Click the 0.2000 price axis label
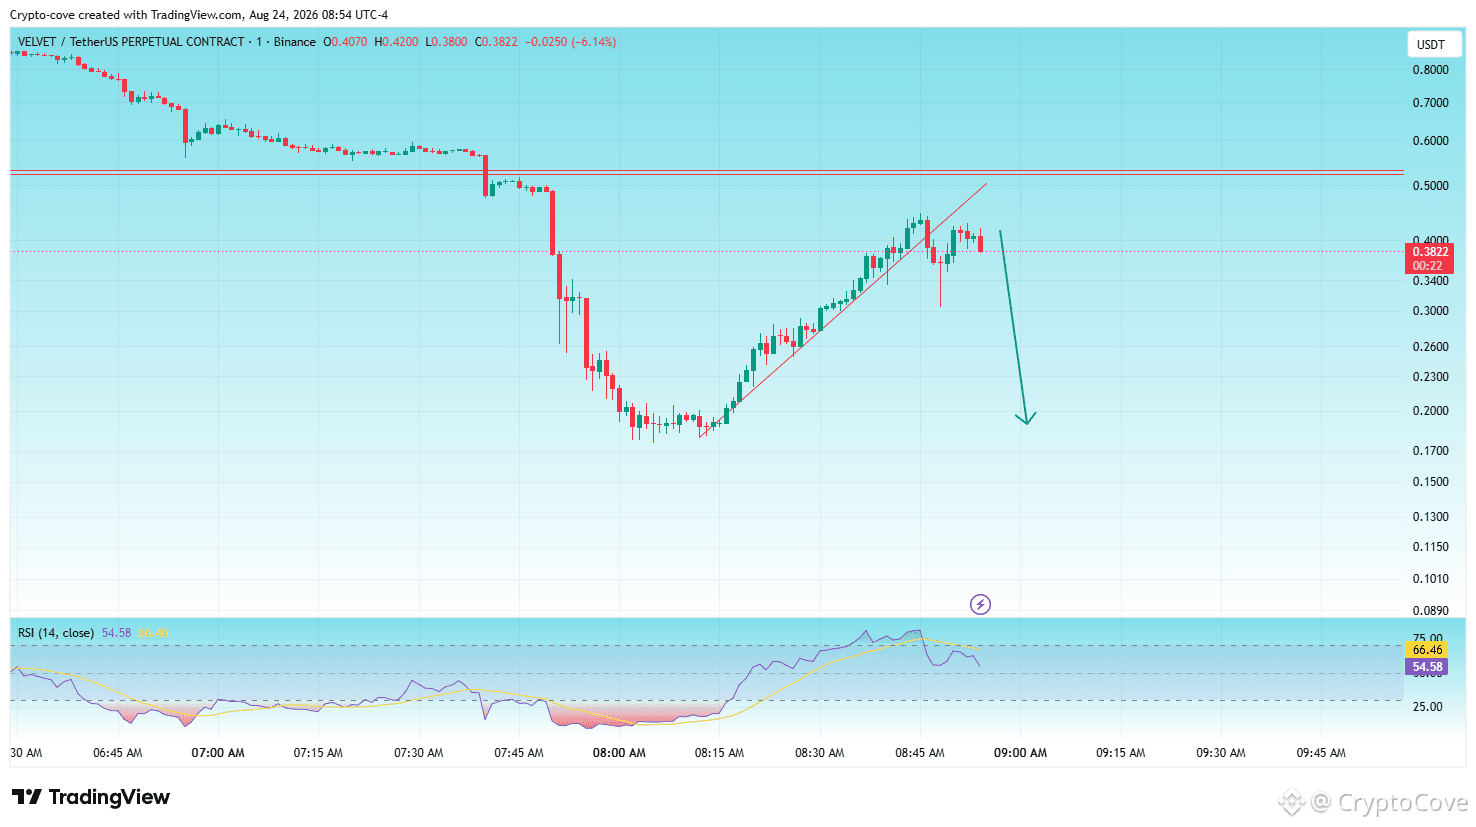The height and width of the screenshot is (827, 1476). (1430, 411)
